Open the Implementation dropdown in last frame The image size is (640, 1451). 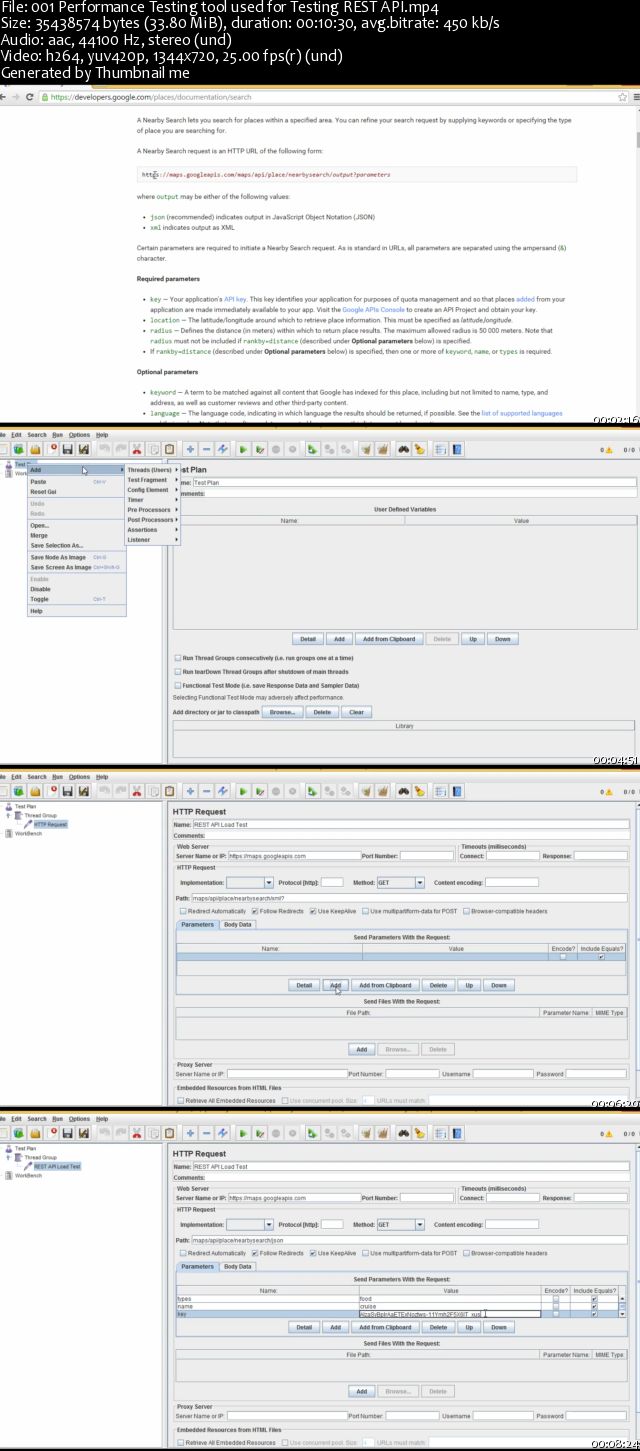(268, 1224)
